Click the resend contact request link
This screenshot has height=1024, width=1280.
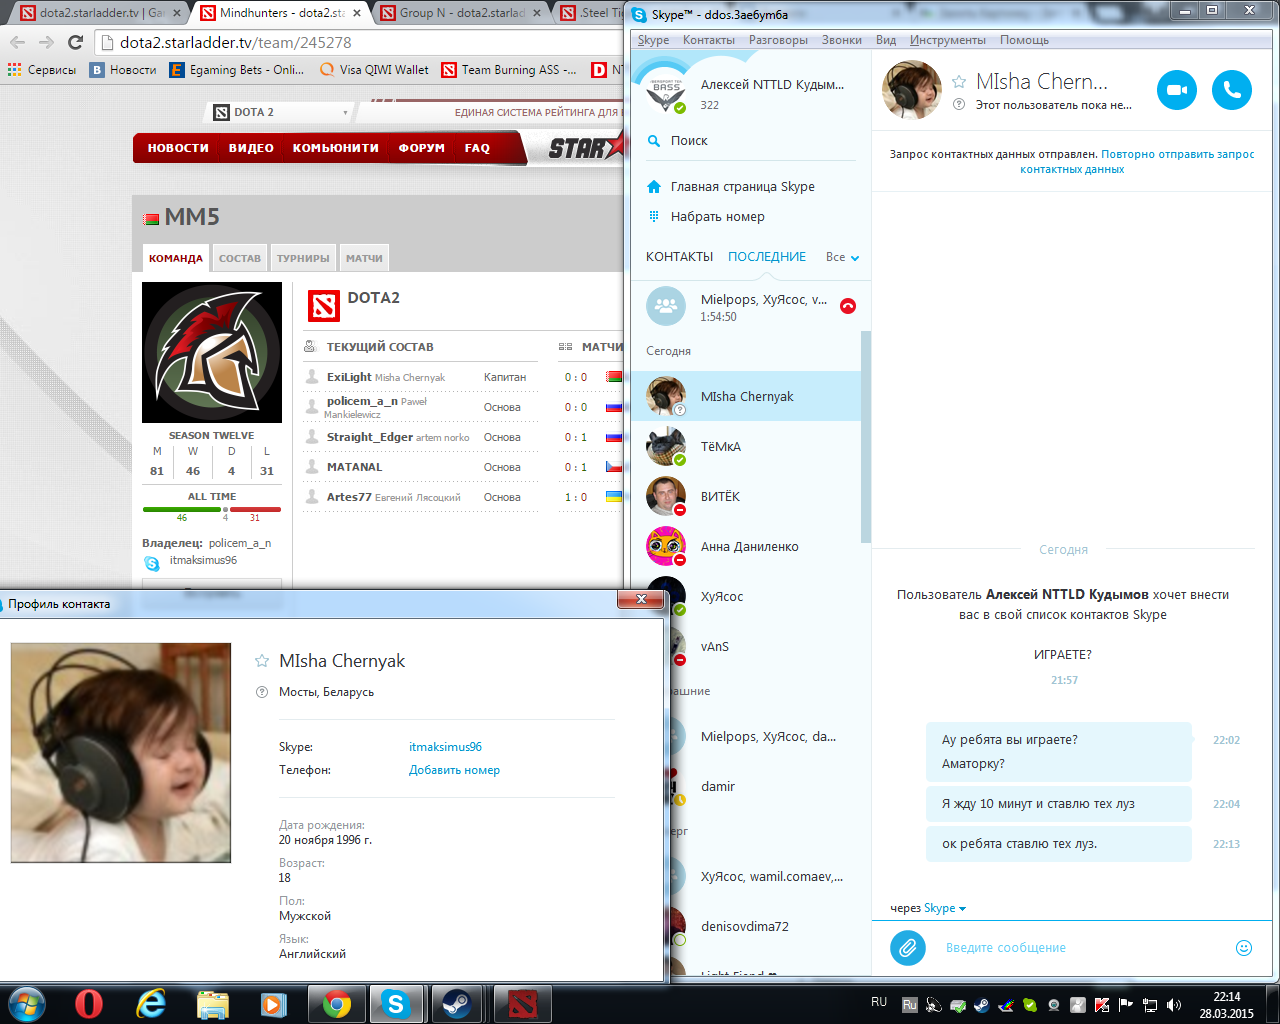[1137, 162]
